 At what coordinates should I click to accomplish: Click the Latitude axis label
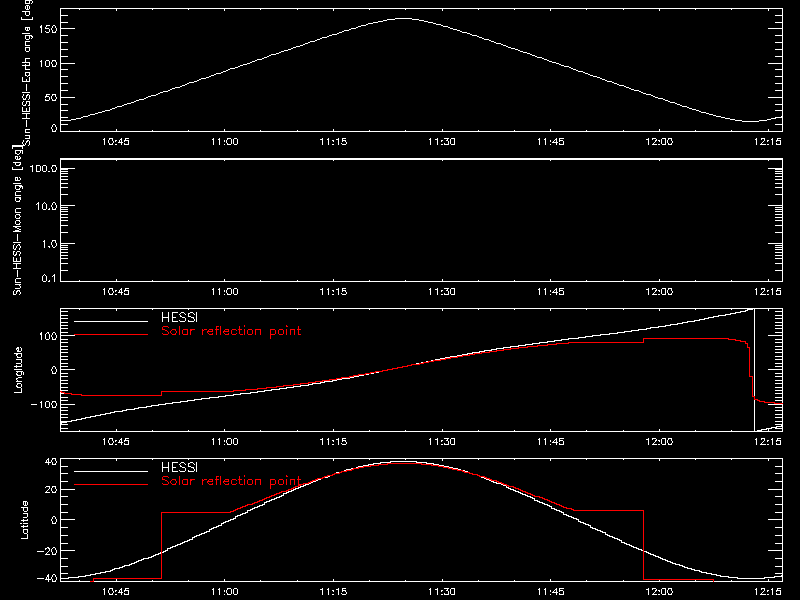[24, 520]
